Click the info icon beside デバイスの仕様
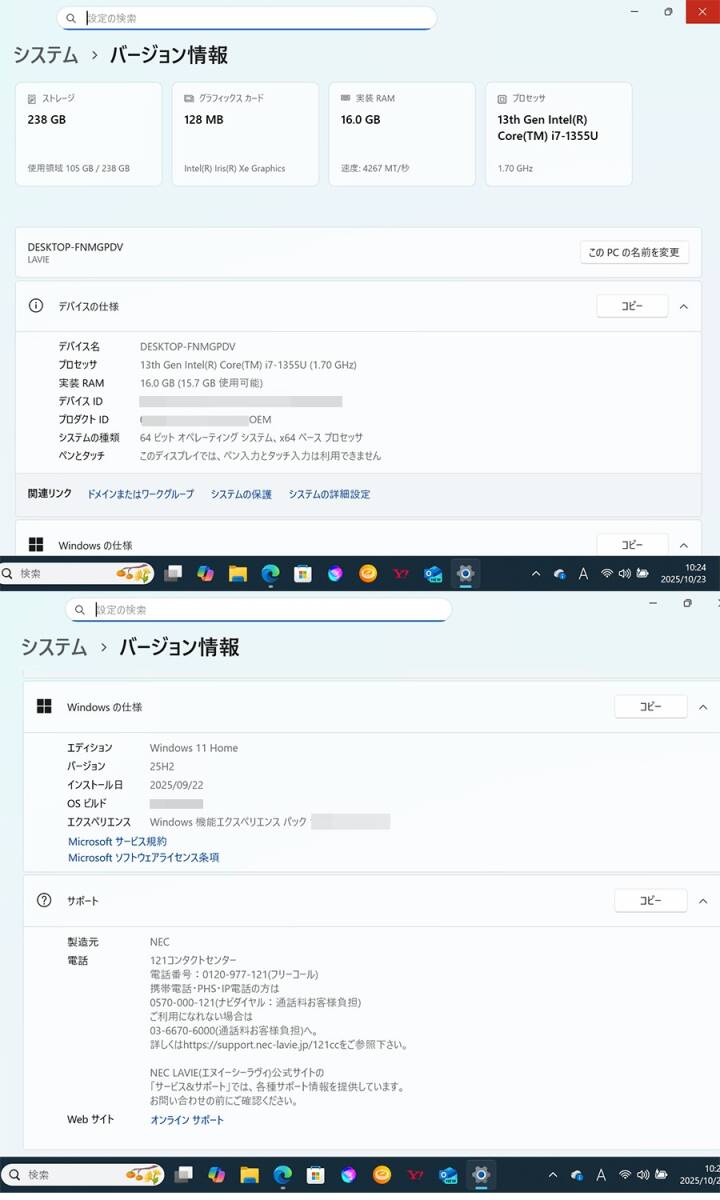Image resolution: width=720 pixels, height=1200 pixels. point(36,306)
